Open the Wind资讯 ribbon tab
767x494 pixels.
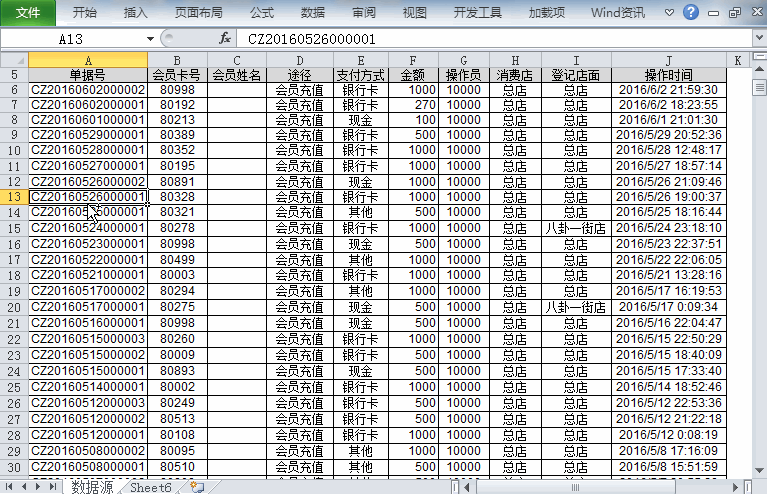(x=618, y=12)
